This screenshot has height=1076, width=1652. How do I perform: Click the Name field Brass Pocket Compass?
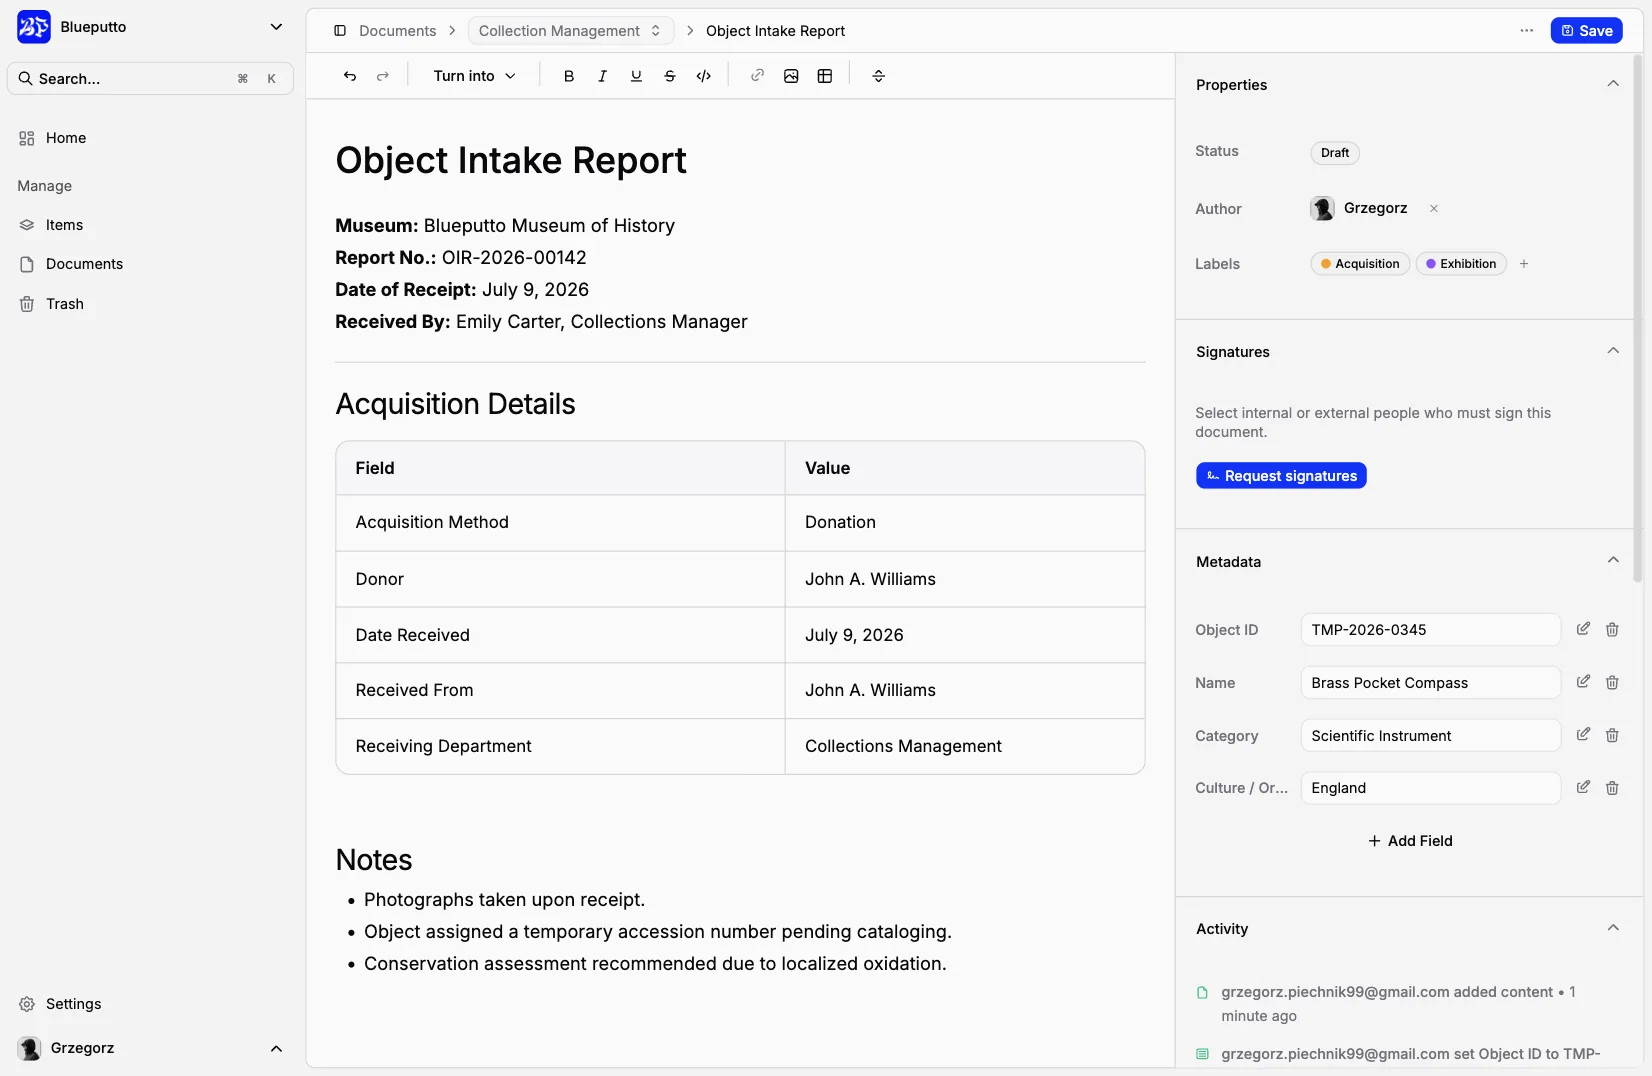point(1431,683)
